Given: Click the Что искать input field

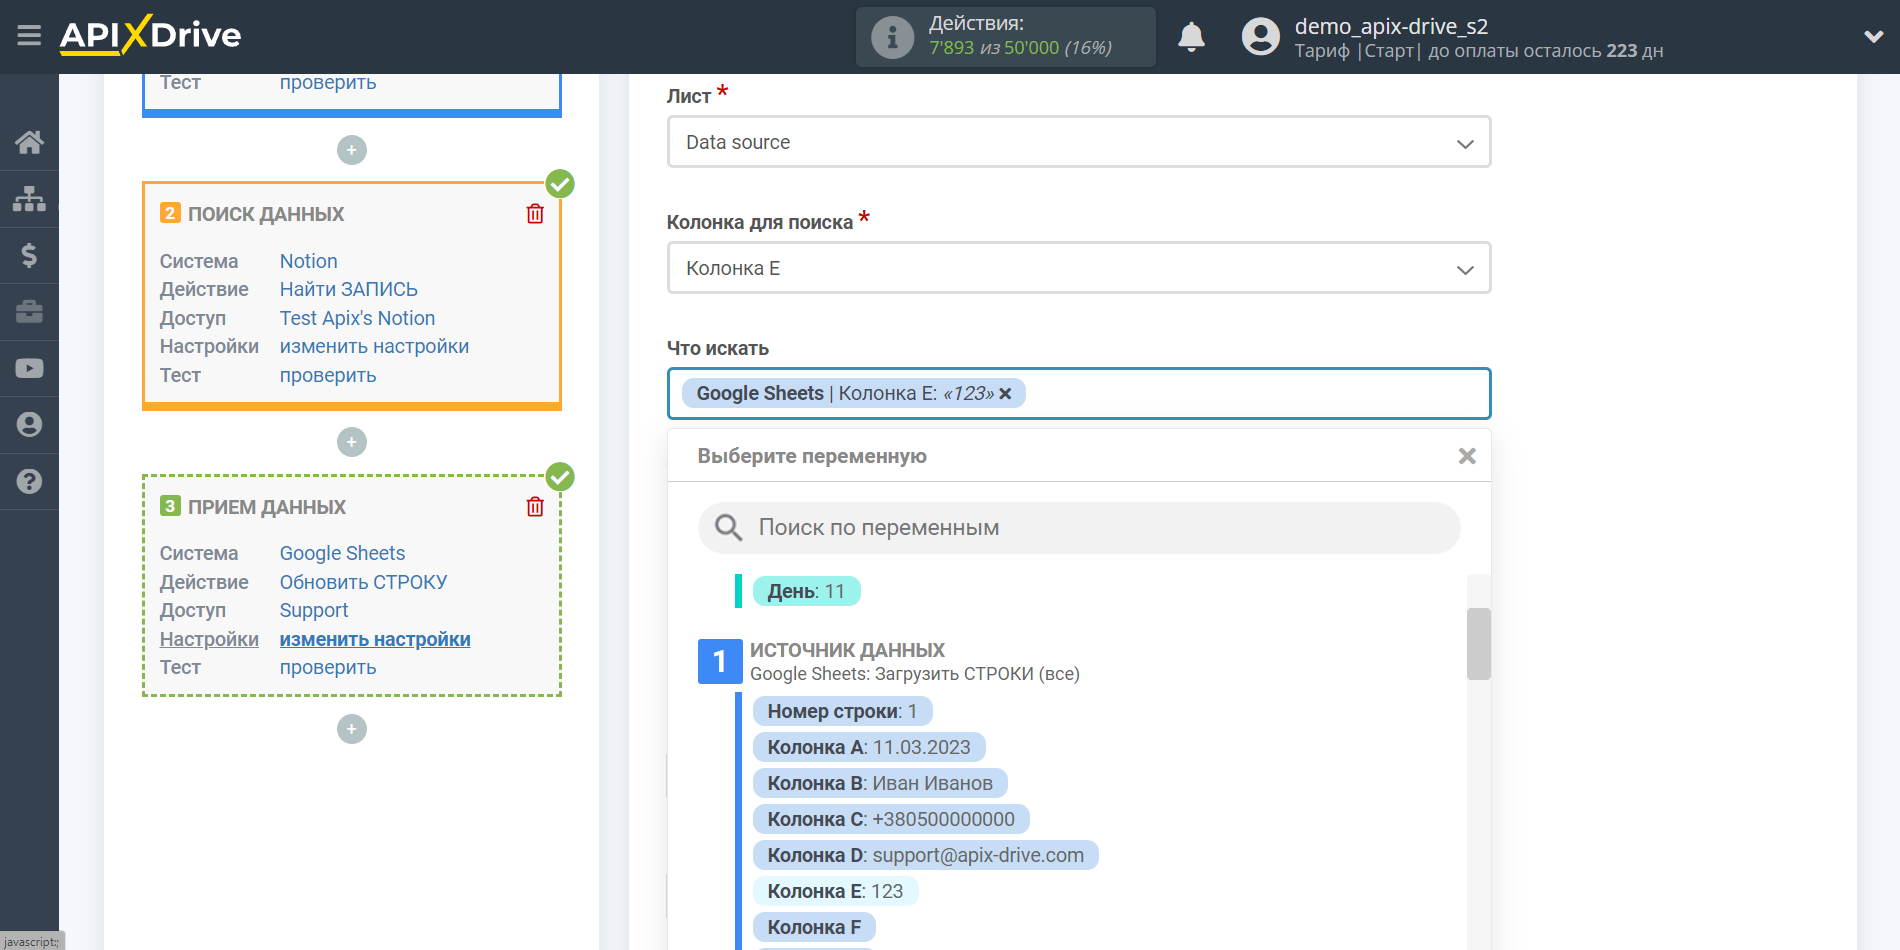Looking at the screenshot, I should click(1079, 394).
